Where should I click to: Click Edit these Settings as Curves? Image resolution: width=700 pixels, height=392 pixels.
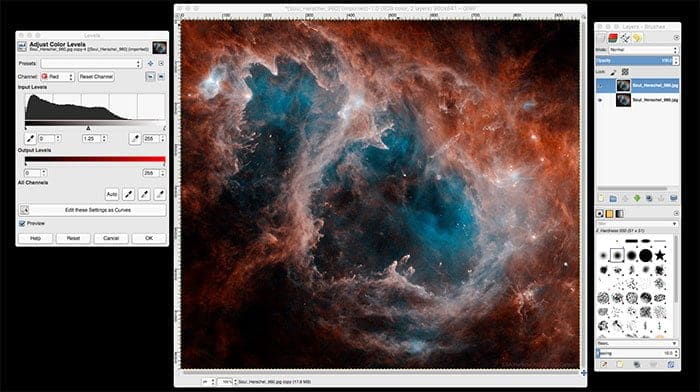click(92, 209)
